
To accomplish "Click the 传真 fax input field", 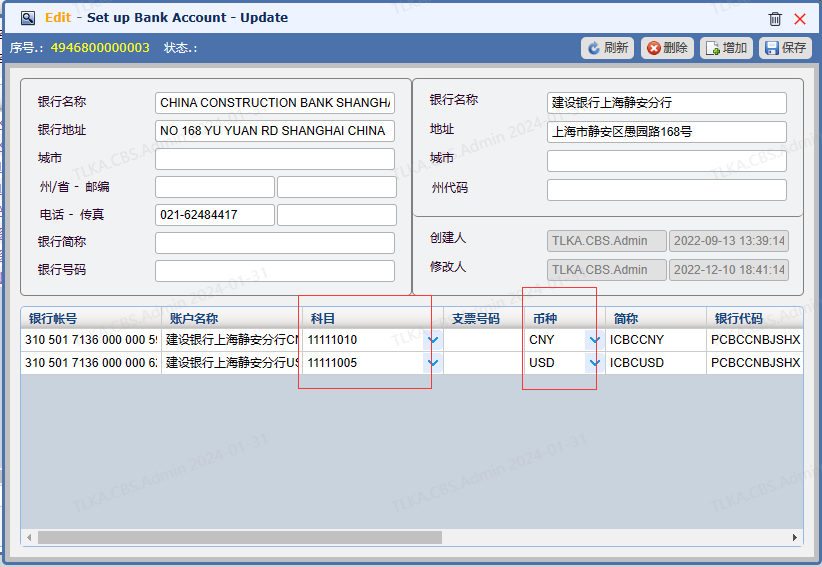I will 337,215.
